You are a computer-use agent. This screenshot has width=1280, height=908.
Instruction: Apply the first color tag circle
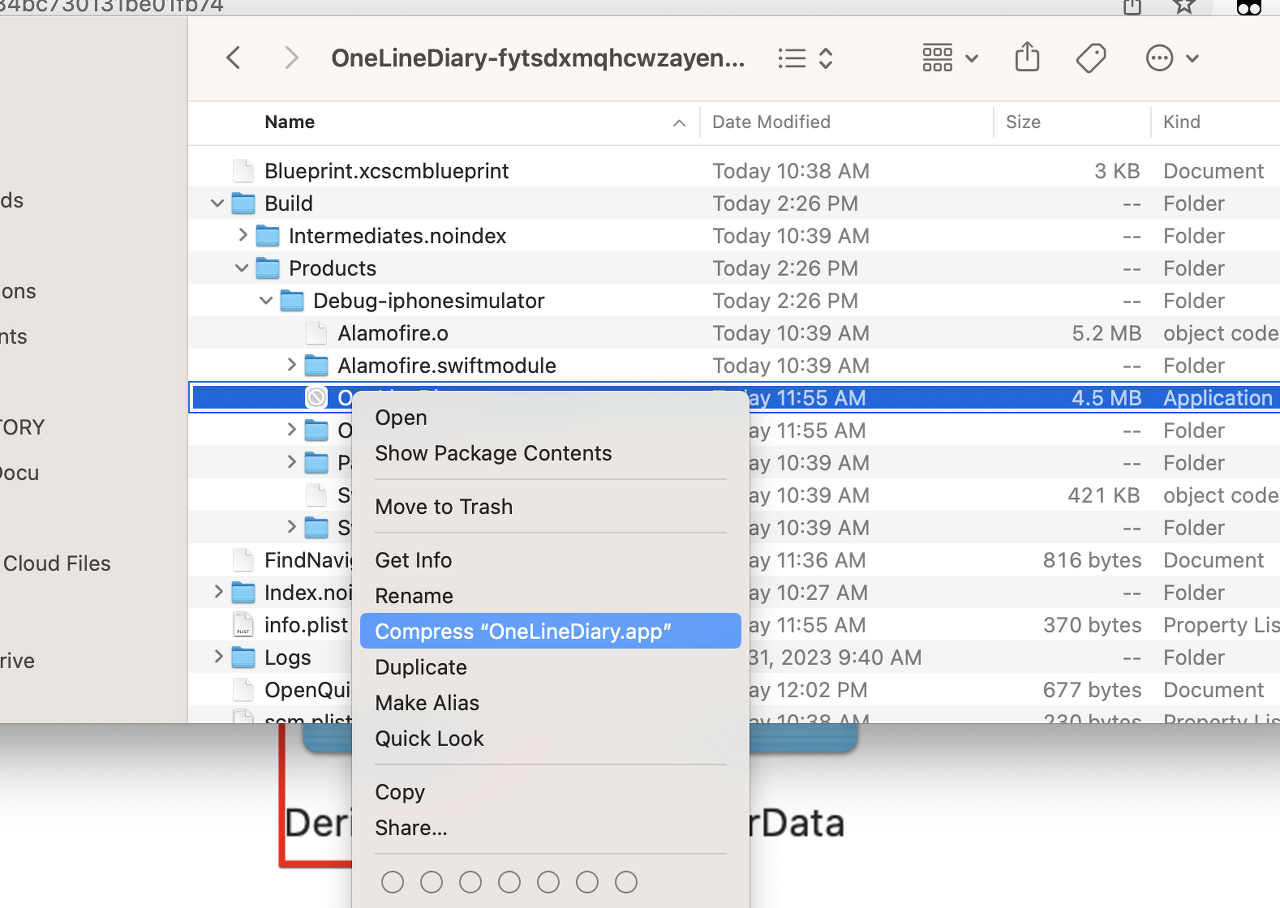coord(393,882)
